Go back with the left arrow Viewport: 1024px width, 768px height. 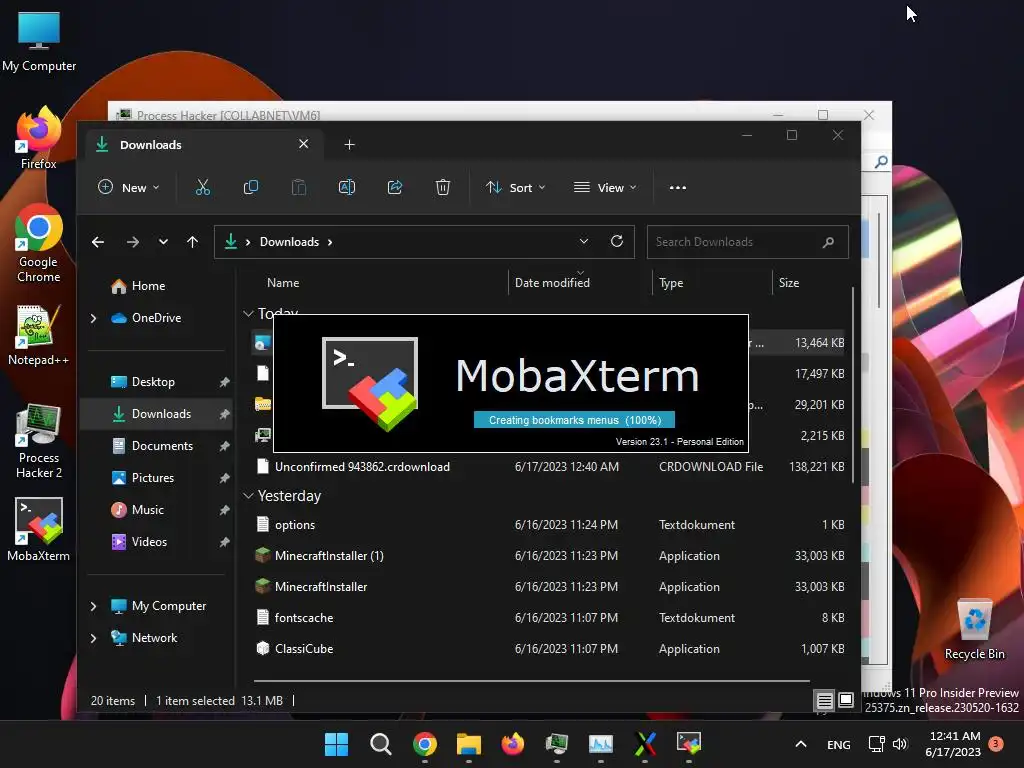point(98,242)
